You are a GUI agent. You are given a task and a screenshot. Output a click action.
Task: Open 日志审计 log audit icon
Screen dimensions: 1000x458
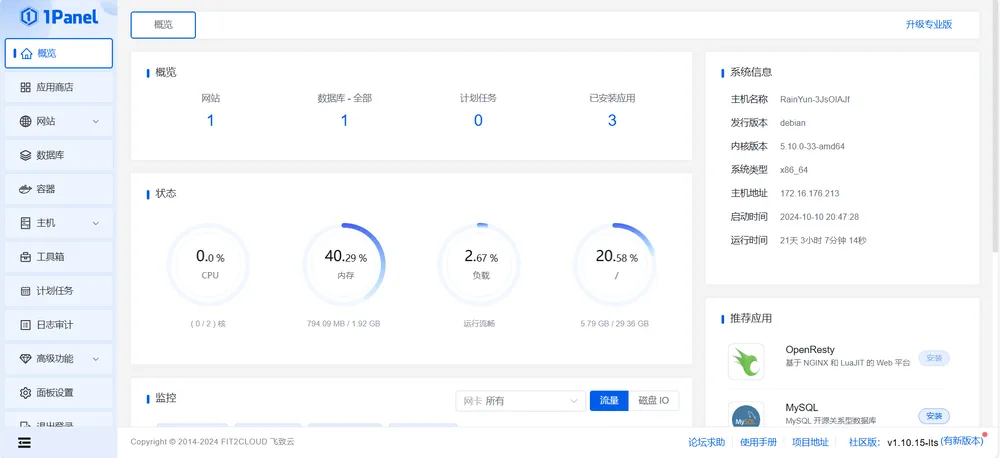[26, 325]
